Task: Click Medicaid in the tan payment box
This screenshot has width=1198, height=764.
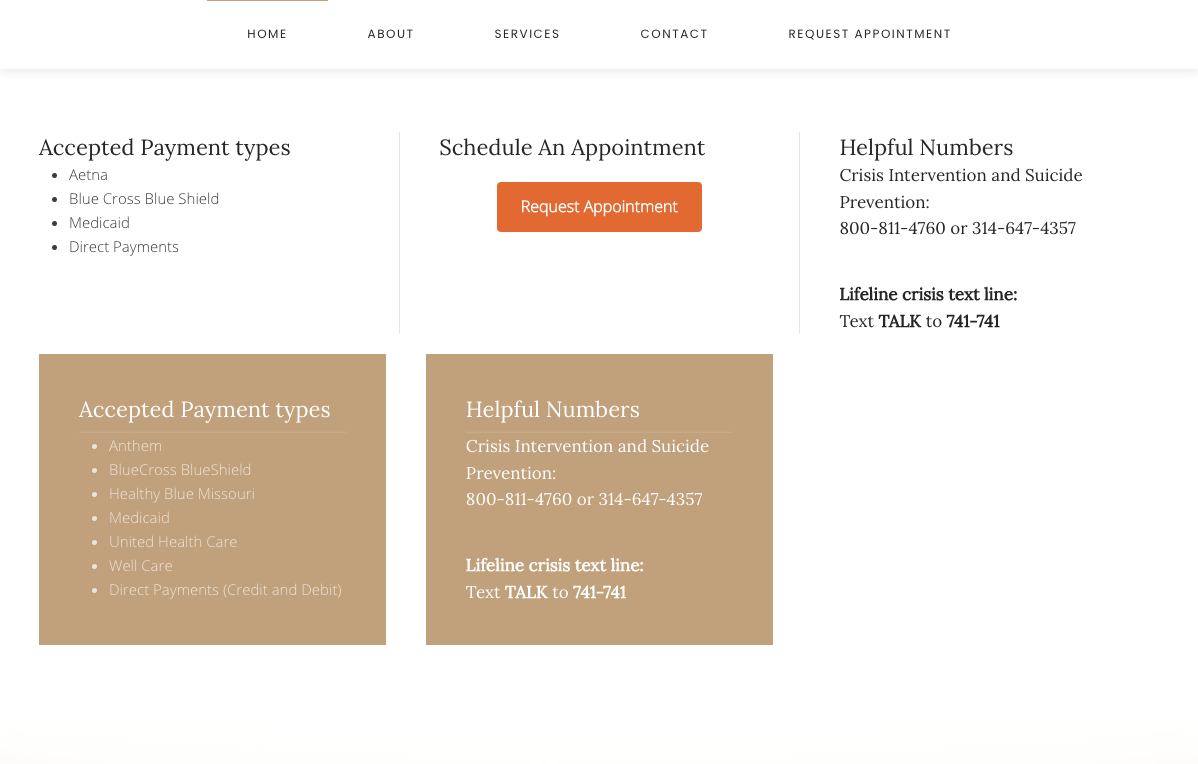Action: tap(139, 518)
